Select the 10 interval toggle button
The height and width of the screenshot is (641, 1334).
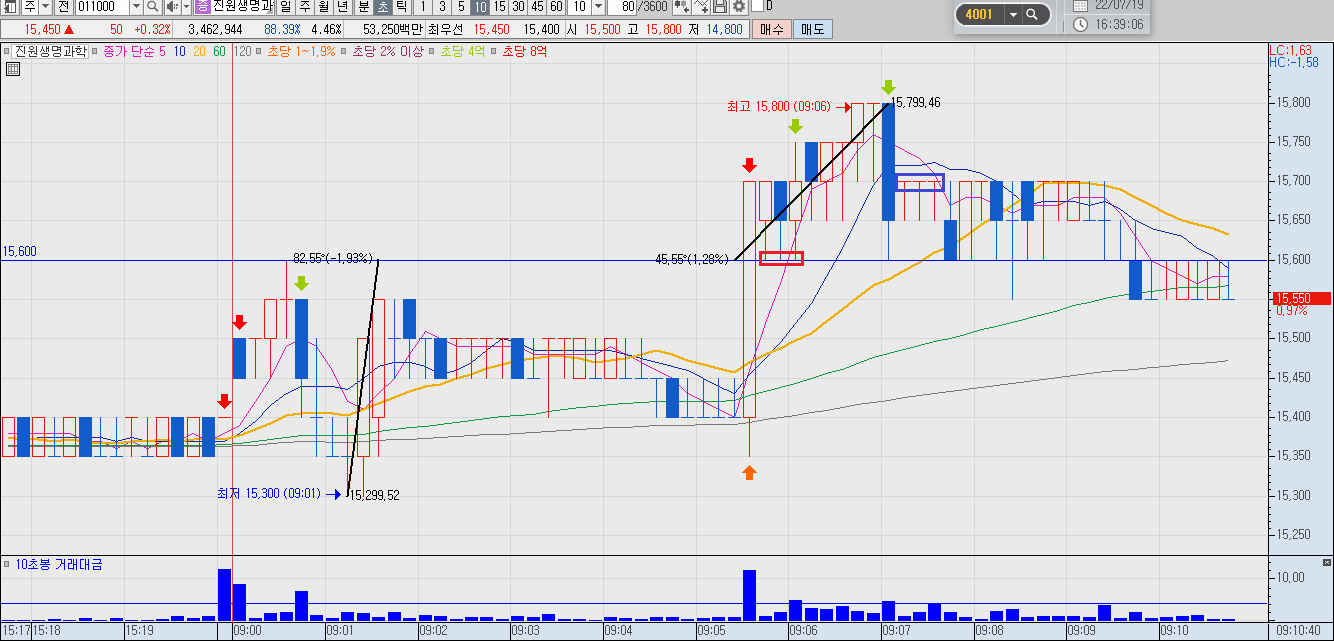pyautogui.click(x=480, y=7)
